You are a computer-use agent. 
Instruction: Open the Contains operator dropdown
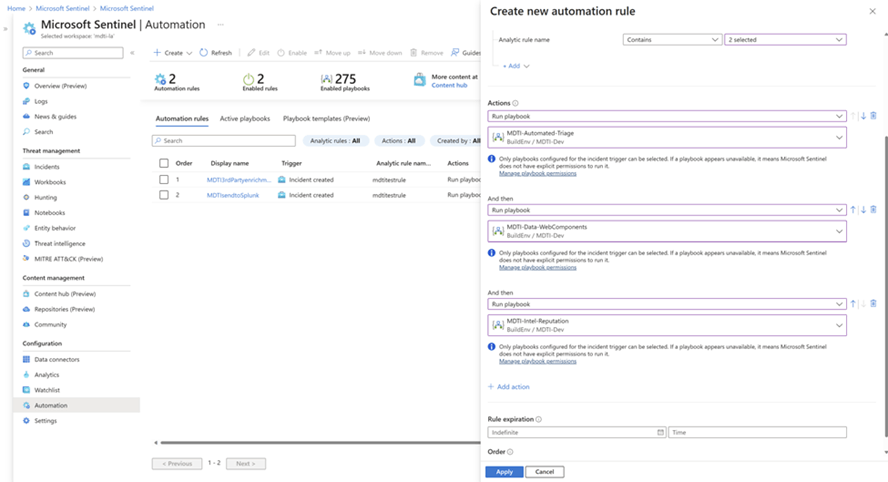tap(672, 40)
